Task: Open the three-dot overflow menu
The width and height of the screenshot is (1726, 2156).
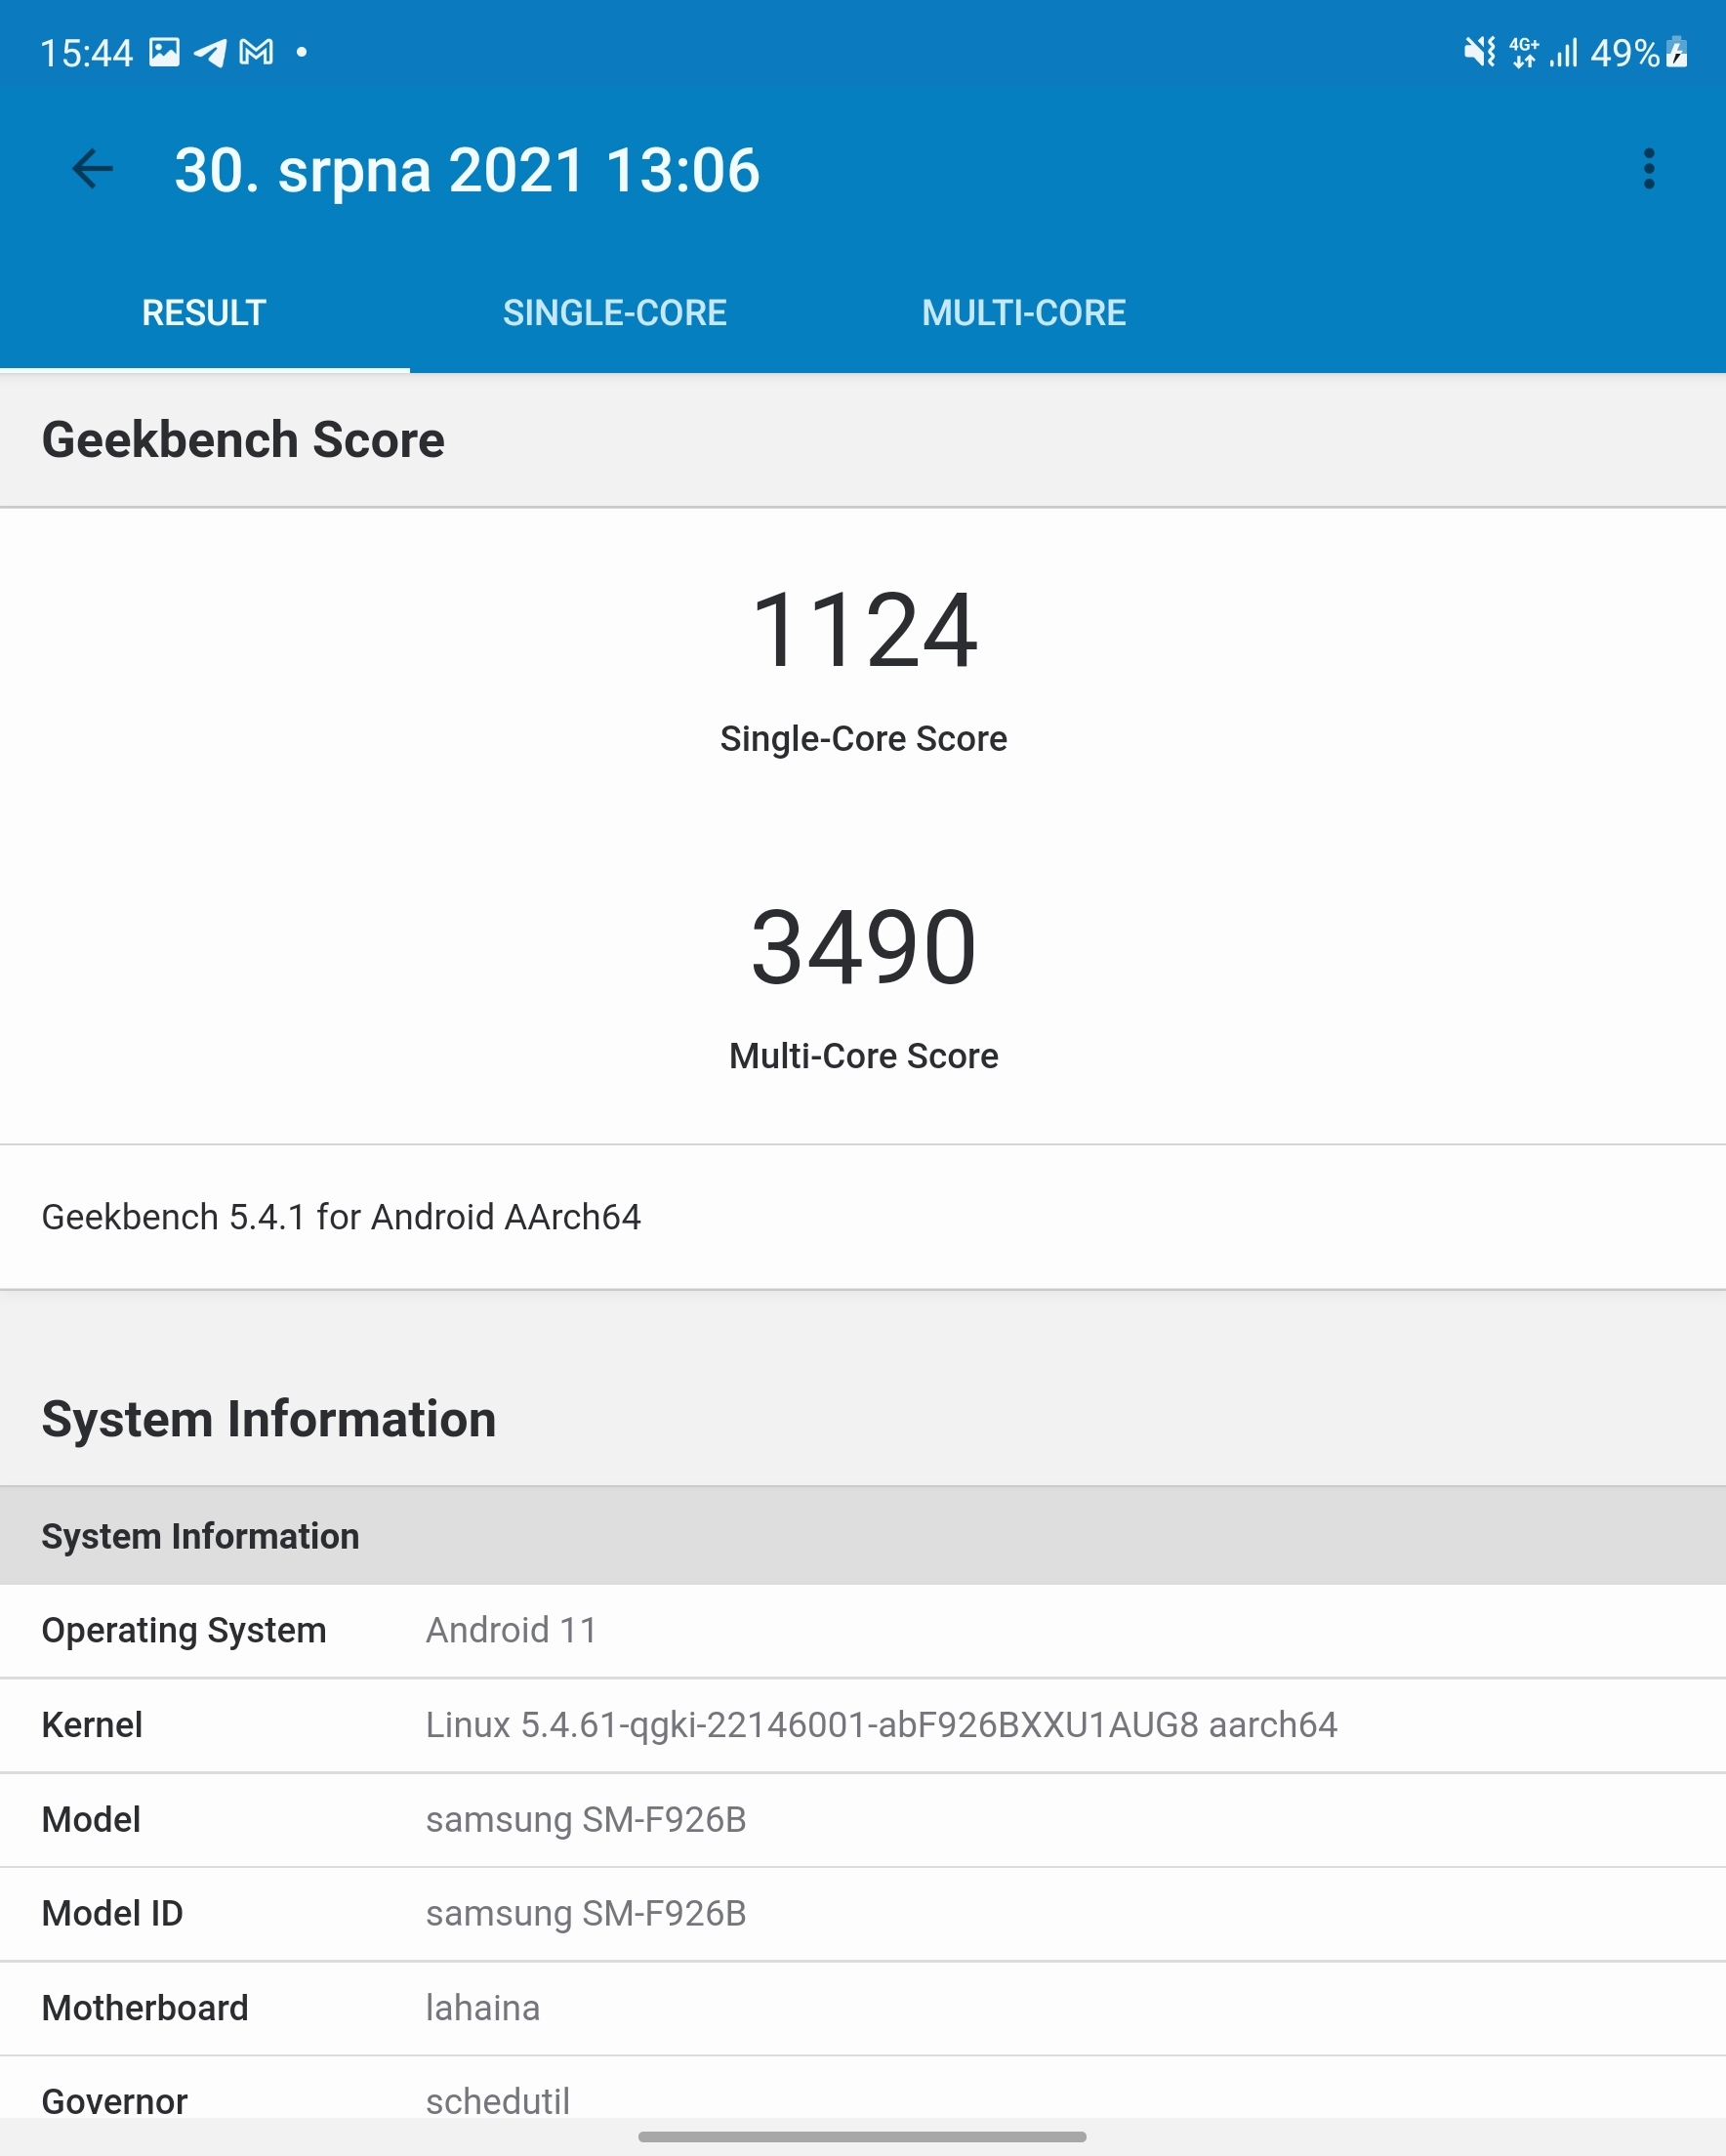Action: pyautogui.click(x=1649, y=168)
